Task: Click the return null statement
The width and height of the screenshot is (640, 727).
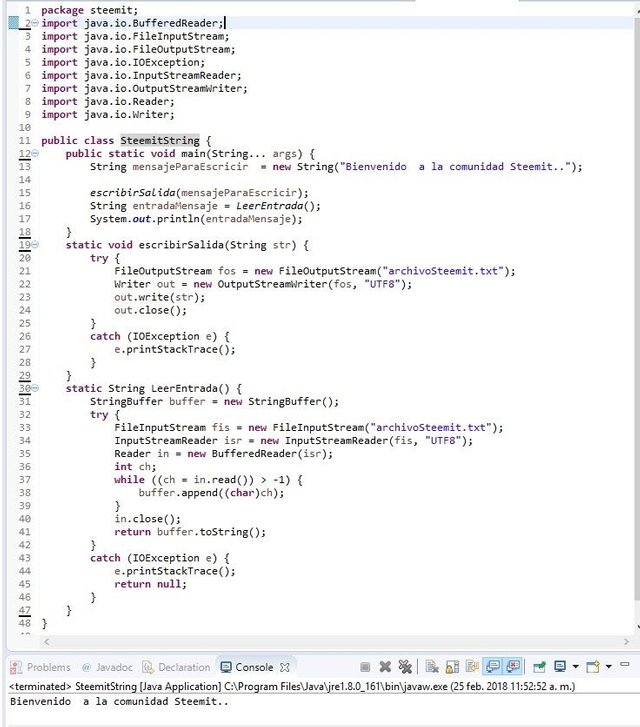Action: tap(150, 584)
